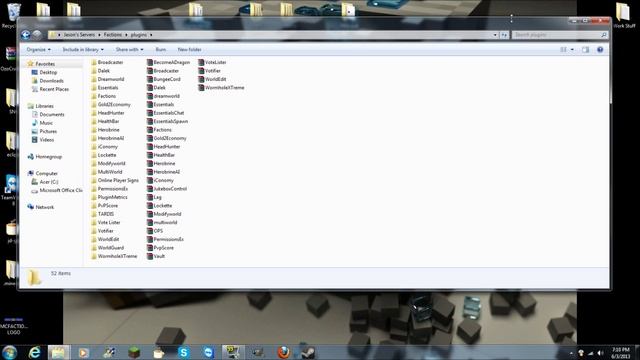Expand the arrow after plugins breadcrumb
Viewport: 640px width, 360px height.
tap(151, 35)
